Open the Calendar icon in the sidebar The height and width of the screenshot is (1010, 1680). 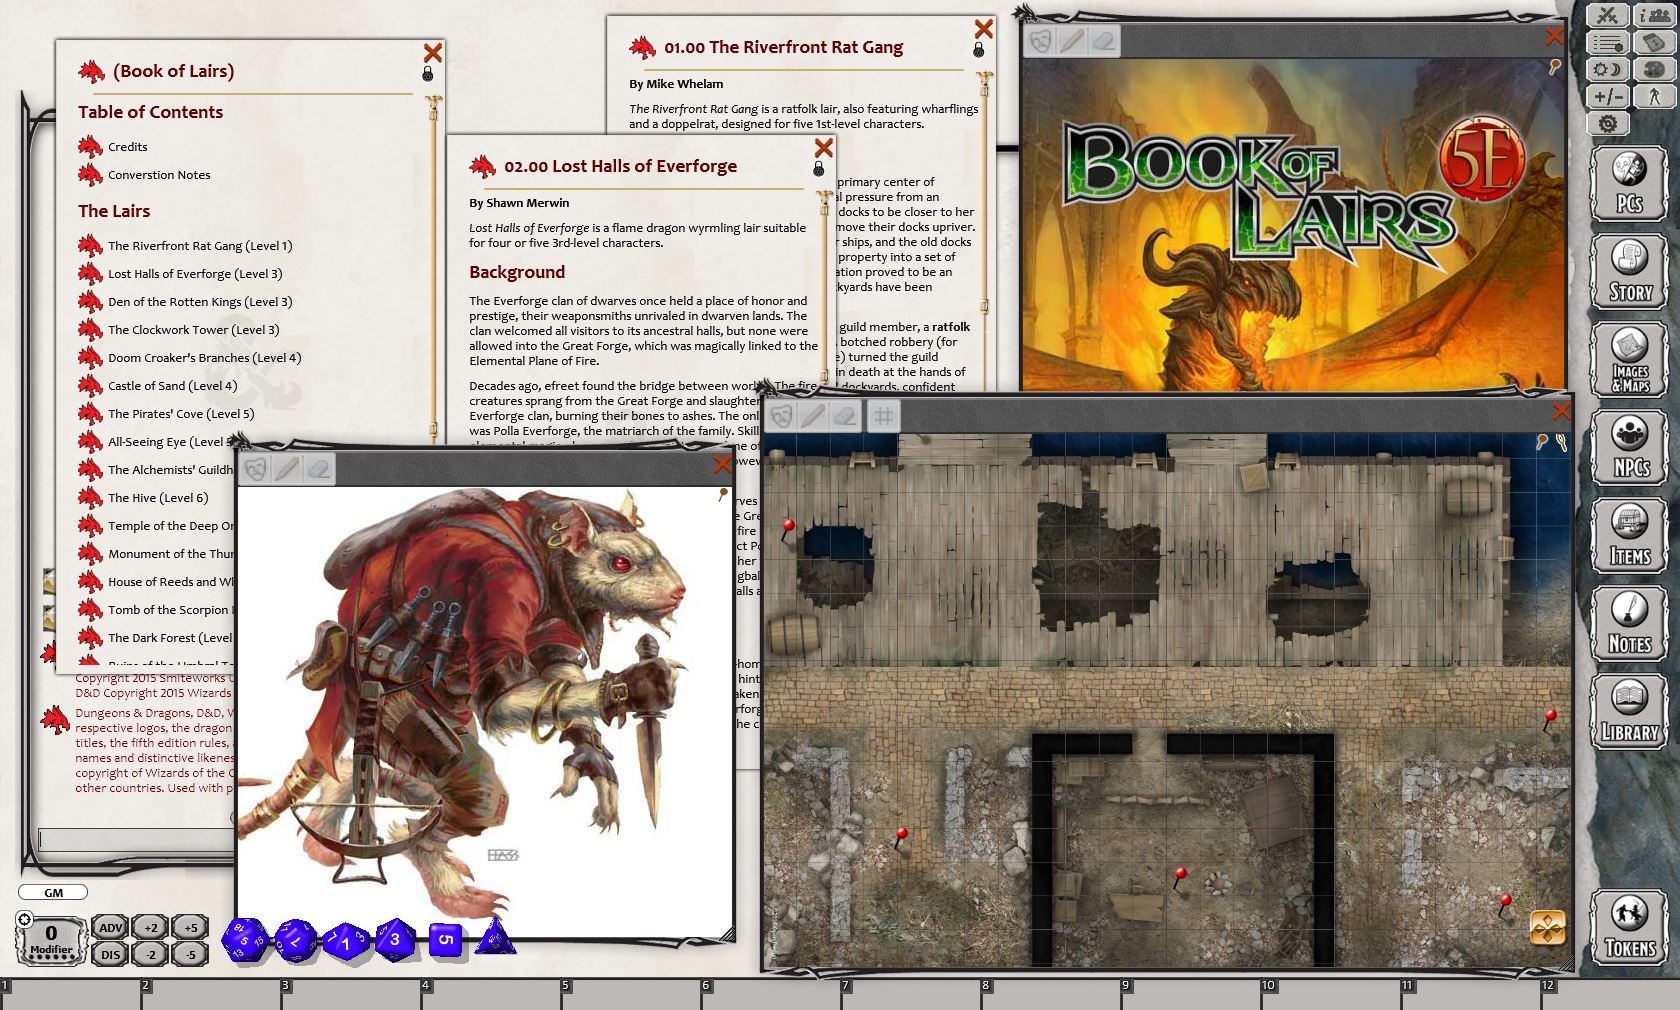coord(1655,42)
